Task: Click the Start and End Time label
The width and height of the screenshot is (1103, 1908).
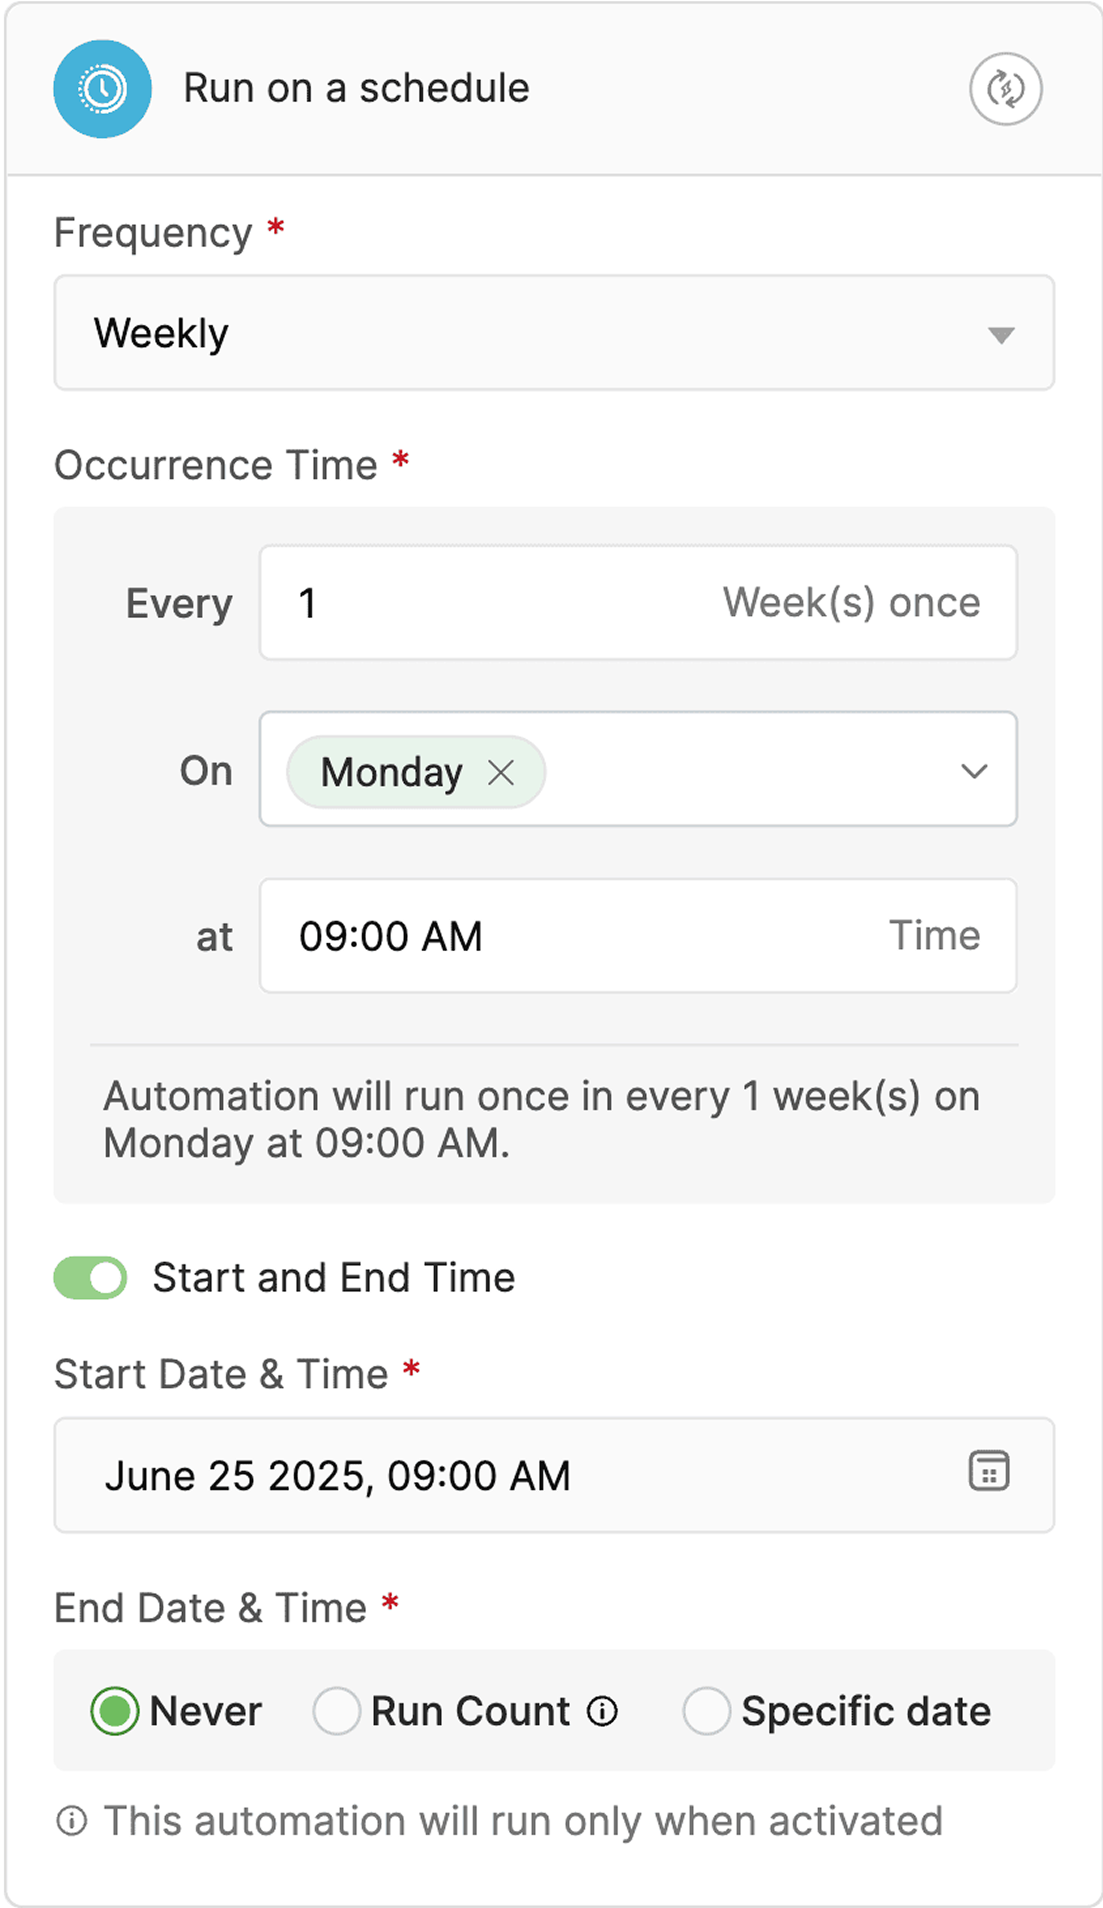Action: [x=333, y=1278]
